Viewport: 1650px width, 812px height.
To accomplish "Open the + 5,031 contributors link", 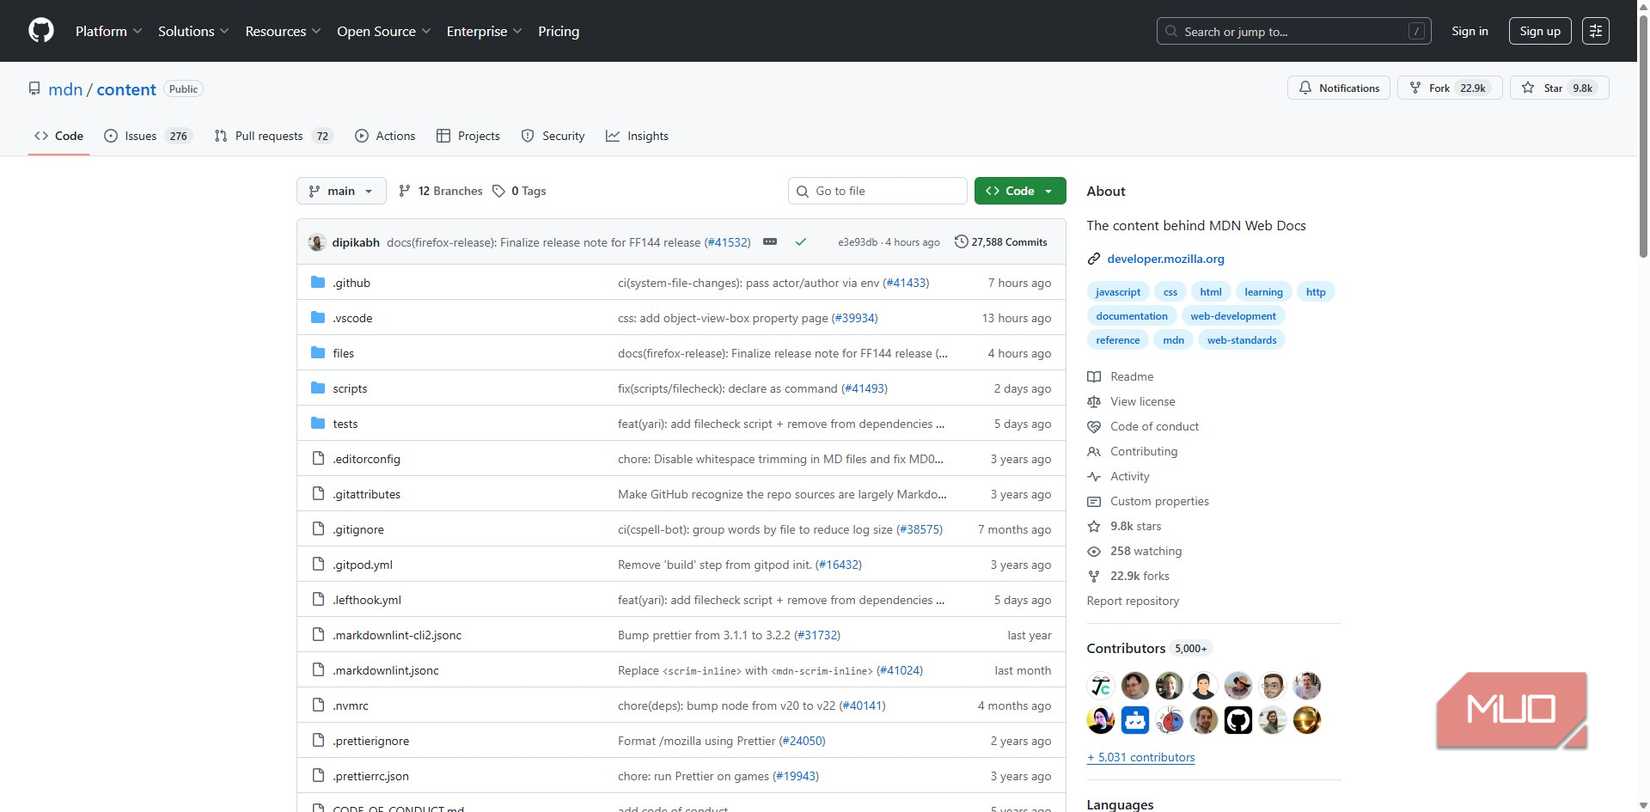I will click(1141, 757).
